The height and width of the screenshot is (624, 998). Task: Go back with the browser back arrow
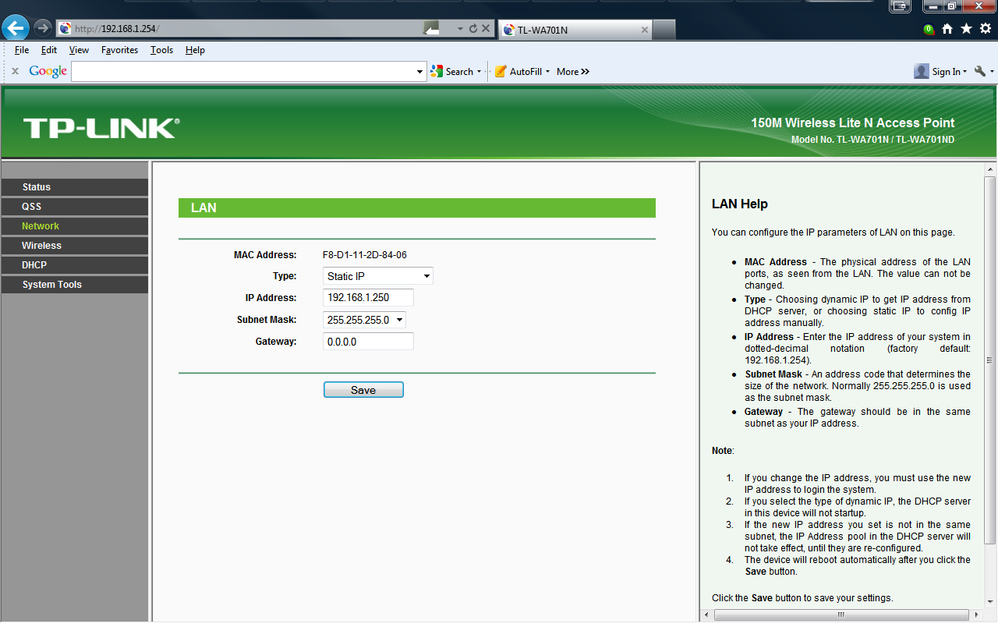pyautogui.click(x=15, y=28)
